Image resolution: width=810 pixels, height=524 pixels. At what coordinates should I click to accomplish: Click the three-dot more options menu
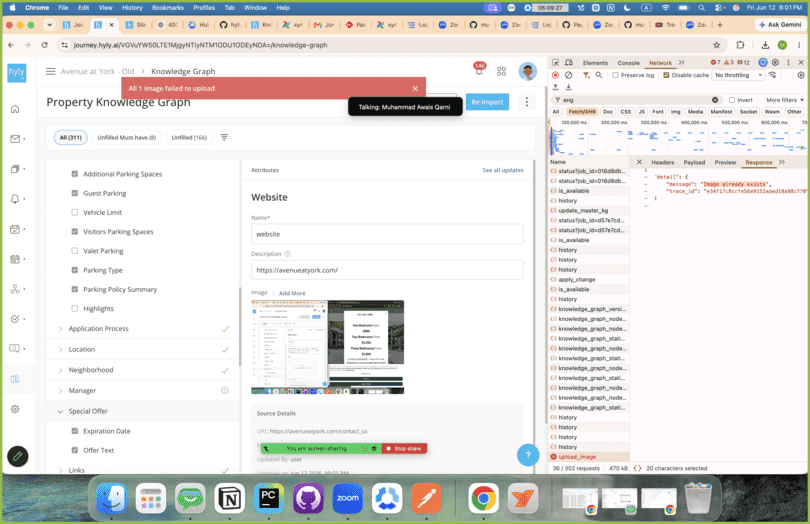click(526, 102)
